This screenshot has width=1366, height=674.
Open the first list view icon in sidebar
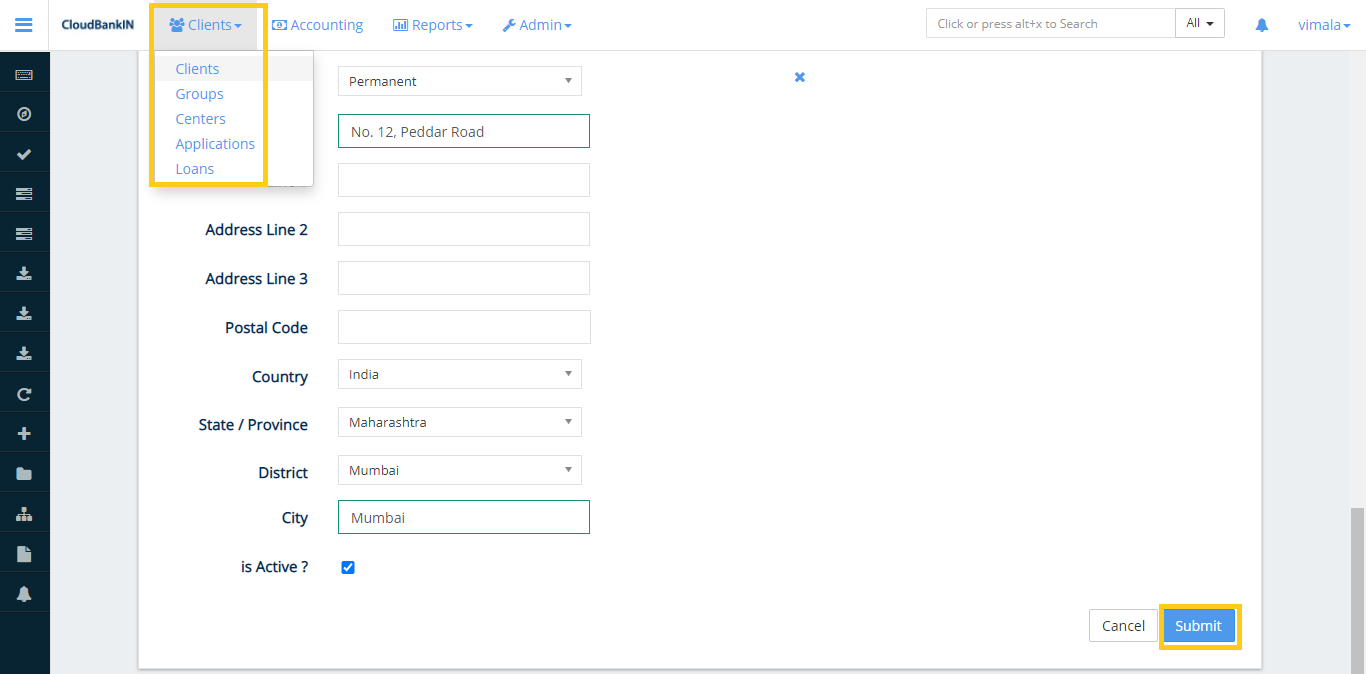tap(24, 192)
